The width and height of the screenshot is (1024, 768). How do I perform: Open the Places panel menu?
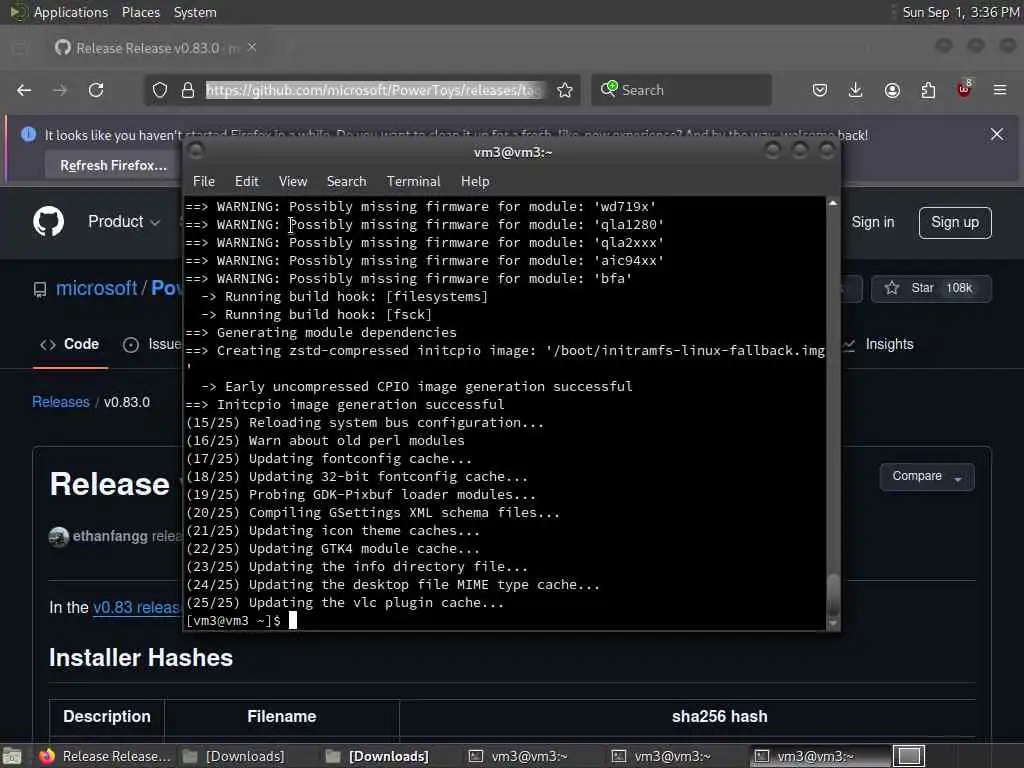[x=140, y=12]
